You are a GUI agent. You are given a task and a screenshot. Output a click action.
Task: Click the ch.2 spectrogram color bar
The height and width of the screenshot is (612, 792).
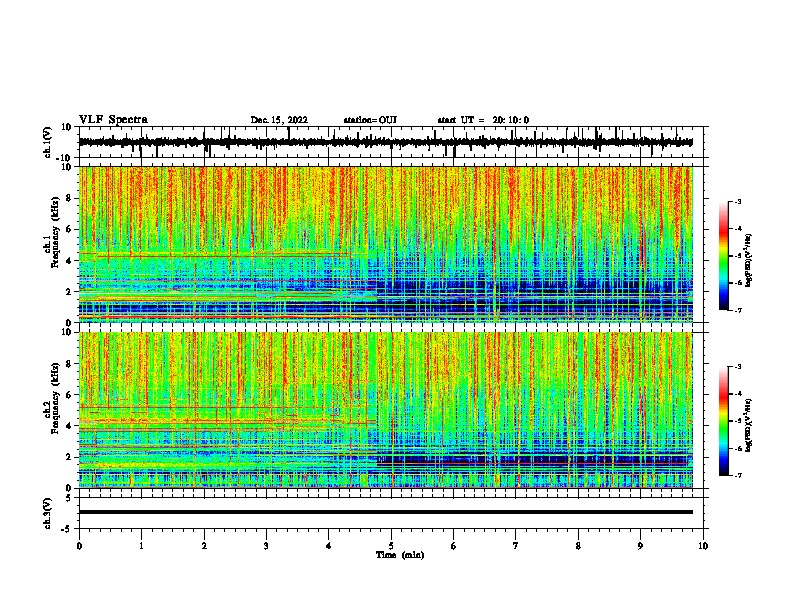point(724,421)
